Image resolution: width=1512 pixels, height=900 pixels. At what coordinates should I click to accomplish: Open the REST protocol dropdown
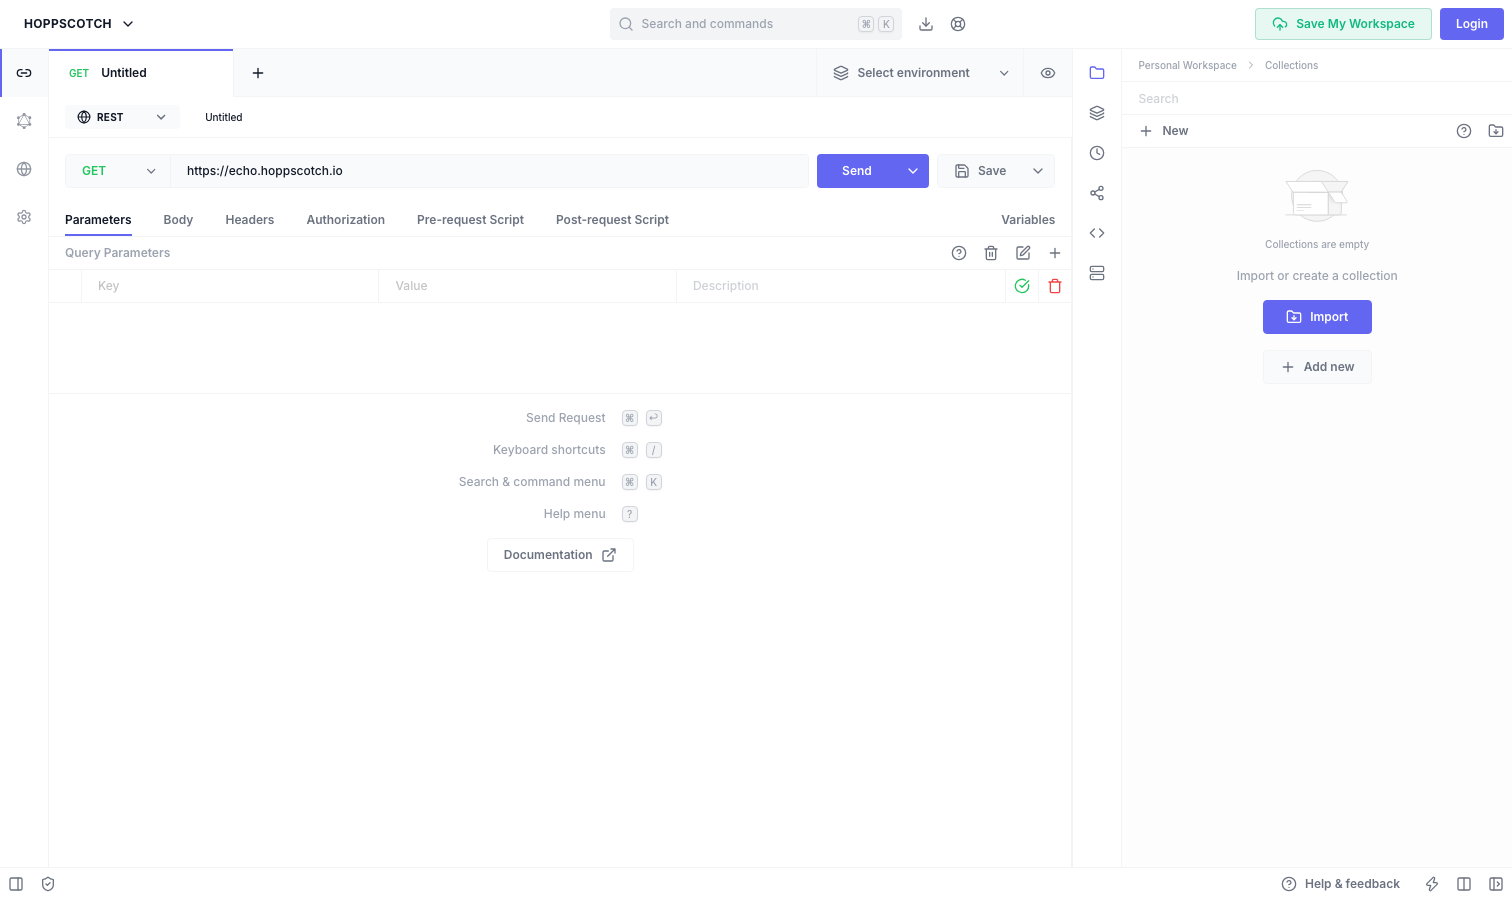[x=122, y=117]
